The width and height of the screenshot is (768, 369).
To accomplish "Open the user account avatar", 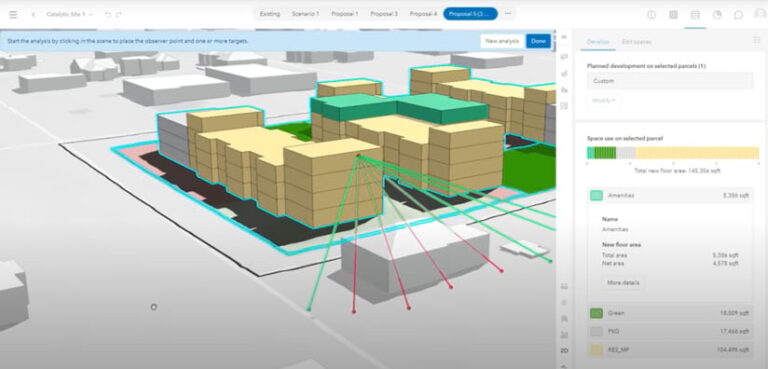I will click(760, 15).
